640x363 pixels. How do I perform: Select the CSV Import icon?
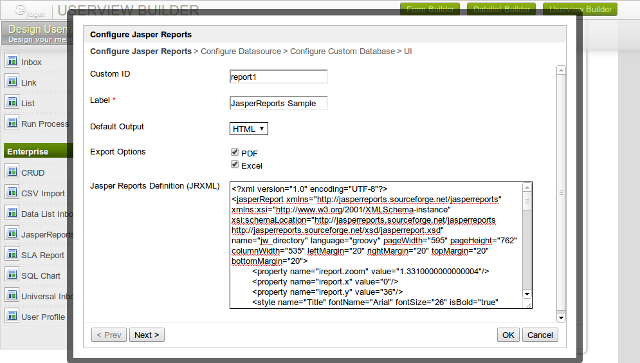pyautogui.click(x=12, y=192)
